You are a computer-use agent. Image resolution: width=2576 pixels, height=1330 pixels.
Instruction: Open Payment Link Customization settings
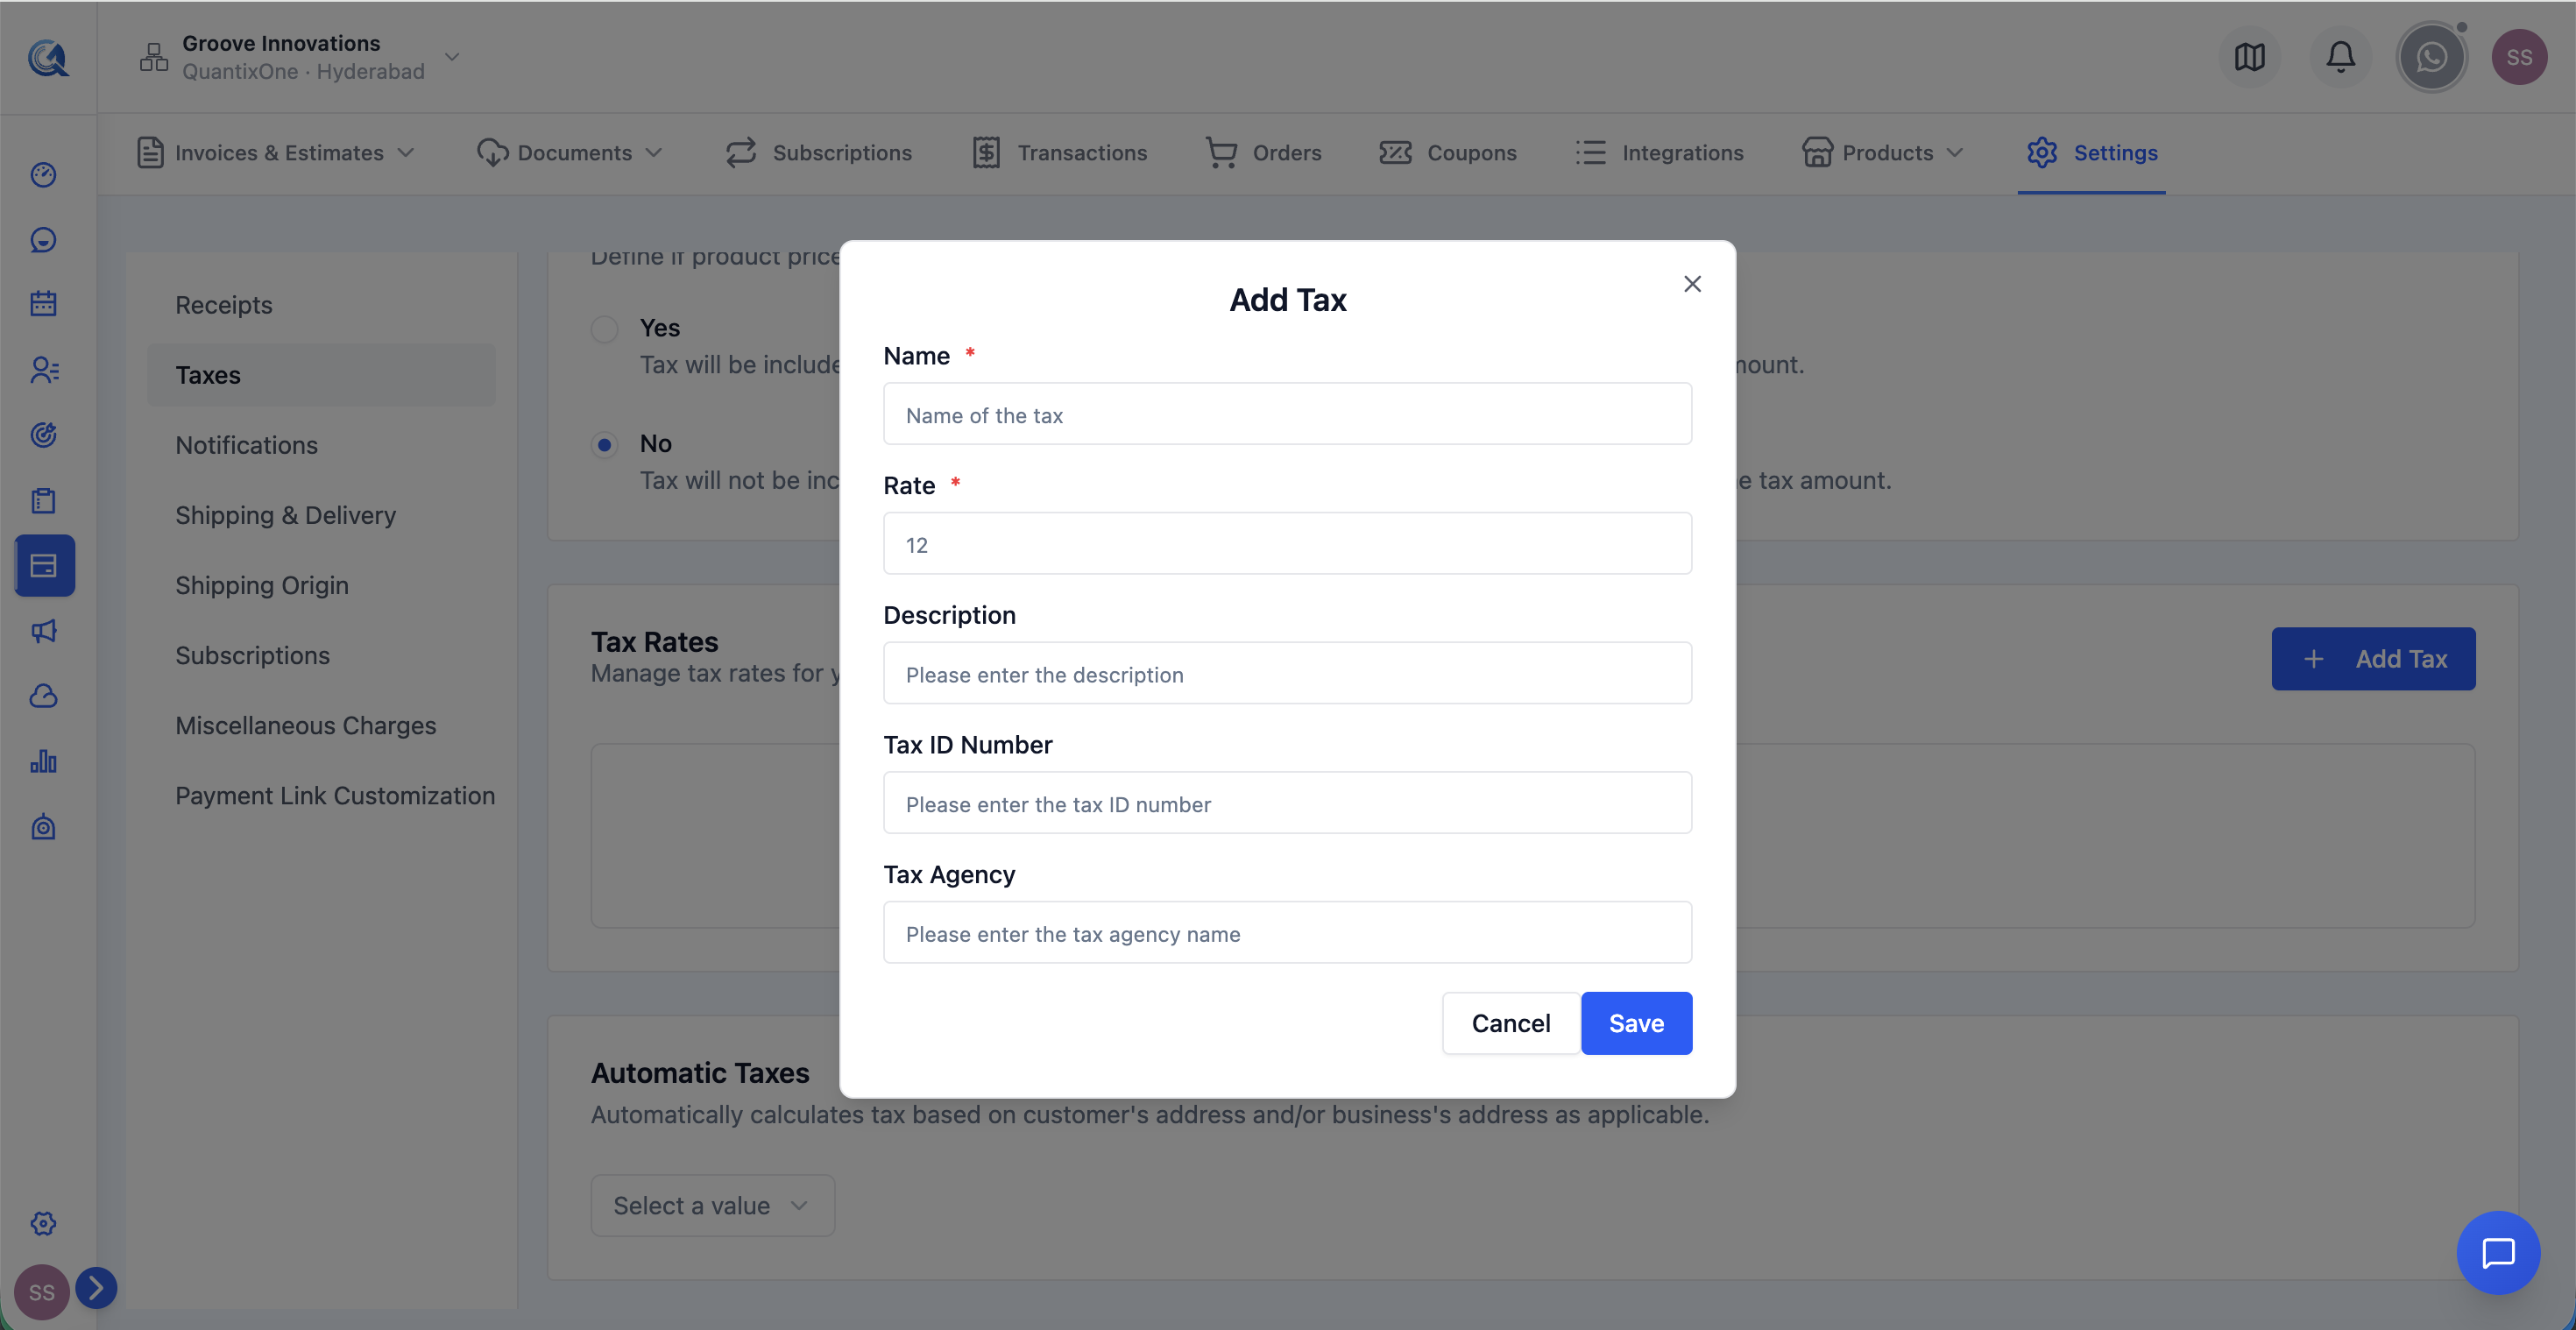pos(335,795)
